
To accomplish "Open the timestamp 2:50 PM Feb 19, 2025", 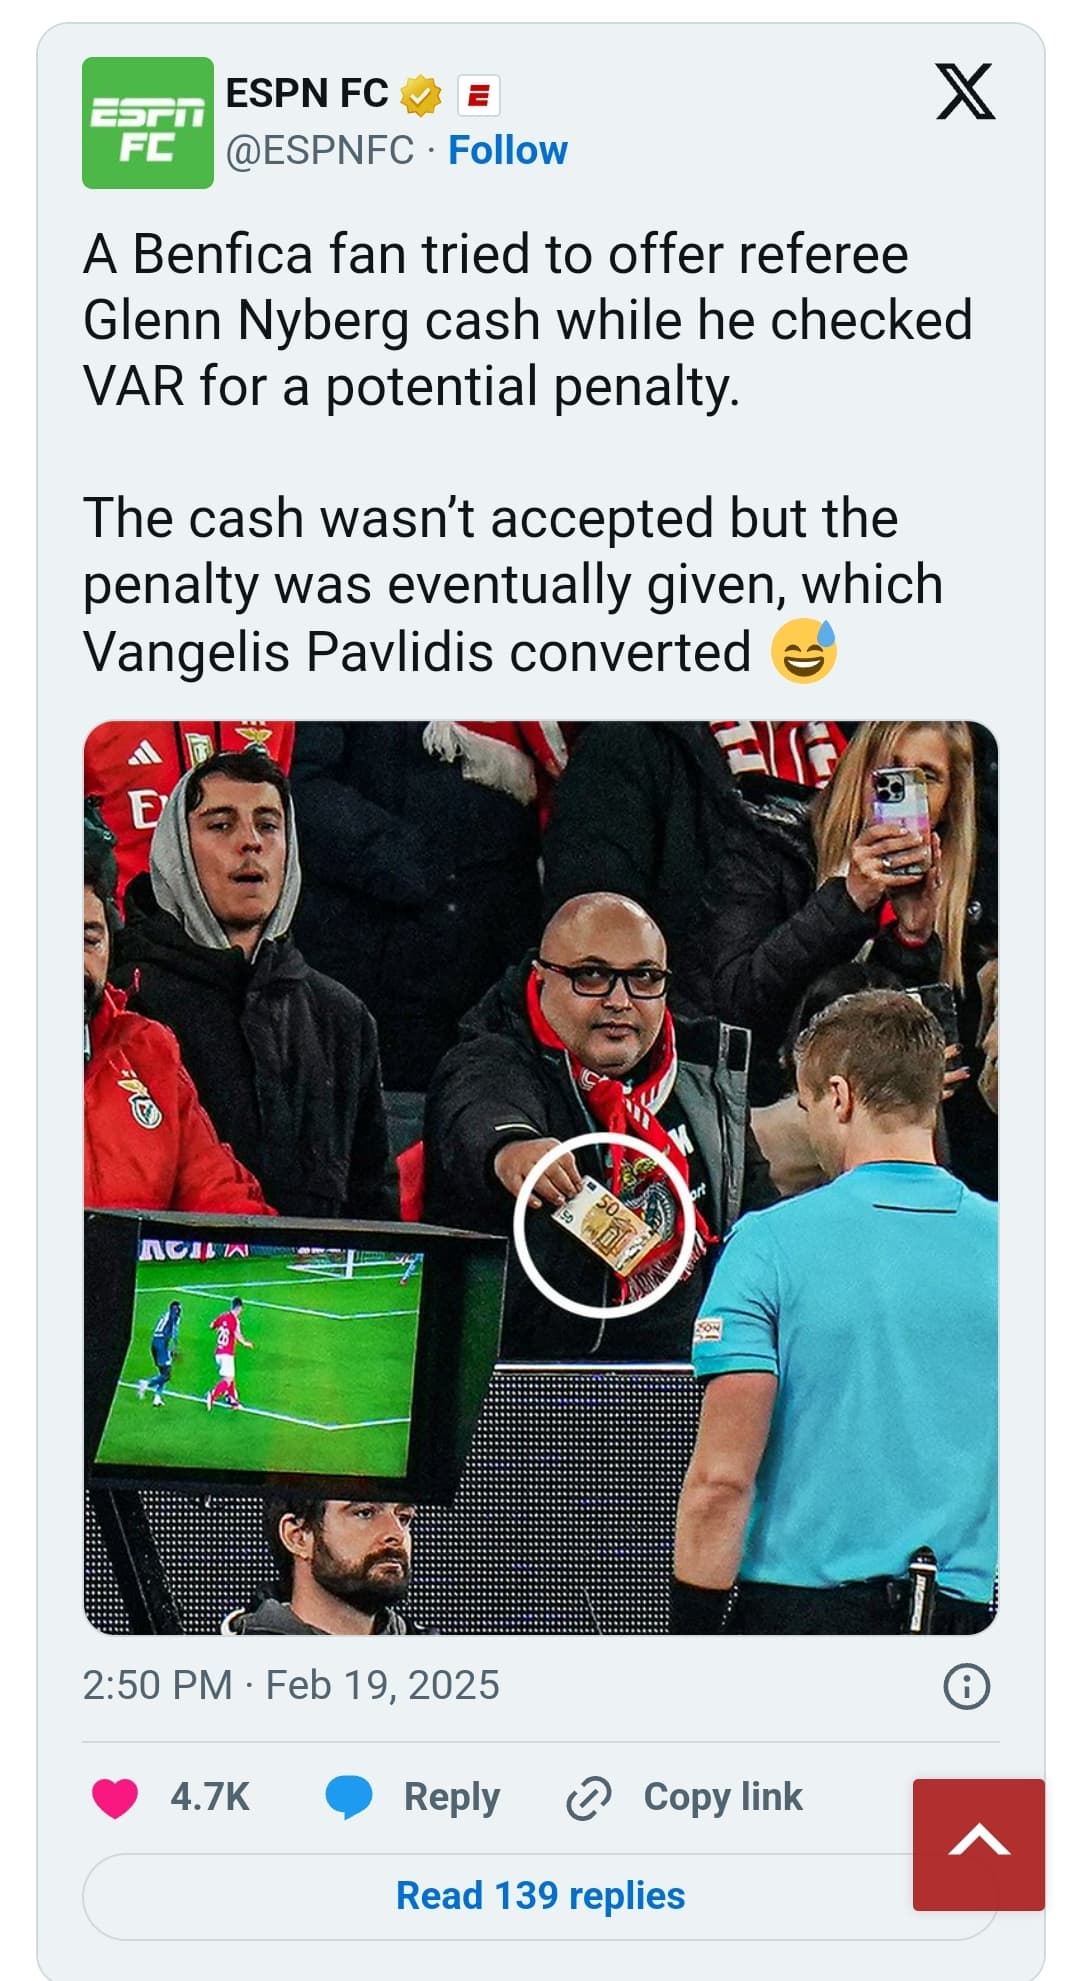I will click(x=291, y=1685).
